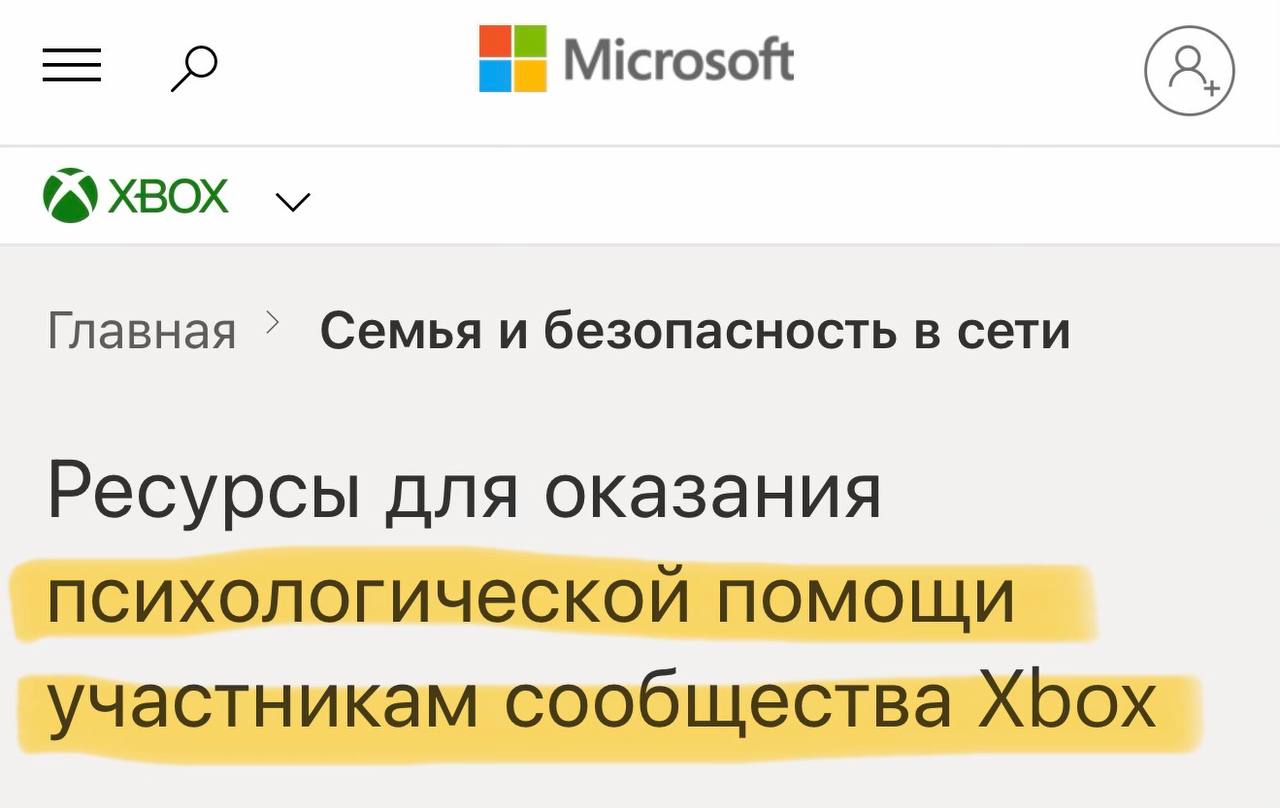The image size is (1280, 808).
Task: Click the Microsoft wordmark text
Action: [x=679, y=59]
